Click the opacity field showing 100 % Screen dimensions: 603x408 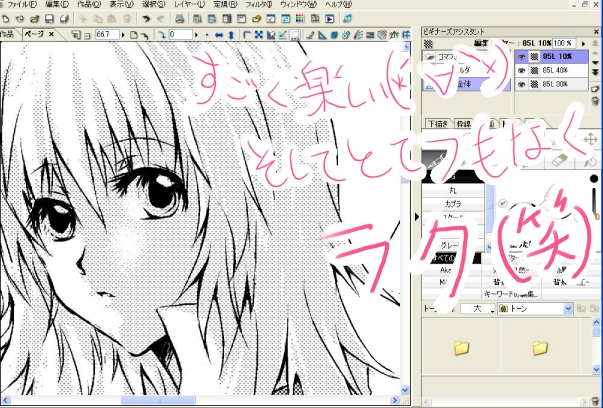tap(564, 43)
